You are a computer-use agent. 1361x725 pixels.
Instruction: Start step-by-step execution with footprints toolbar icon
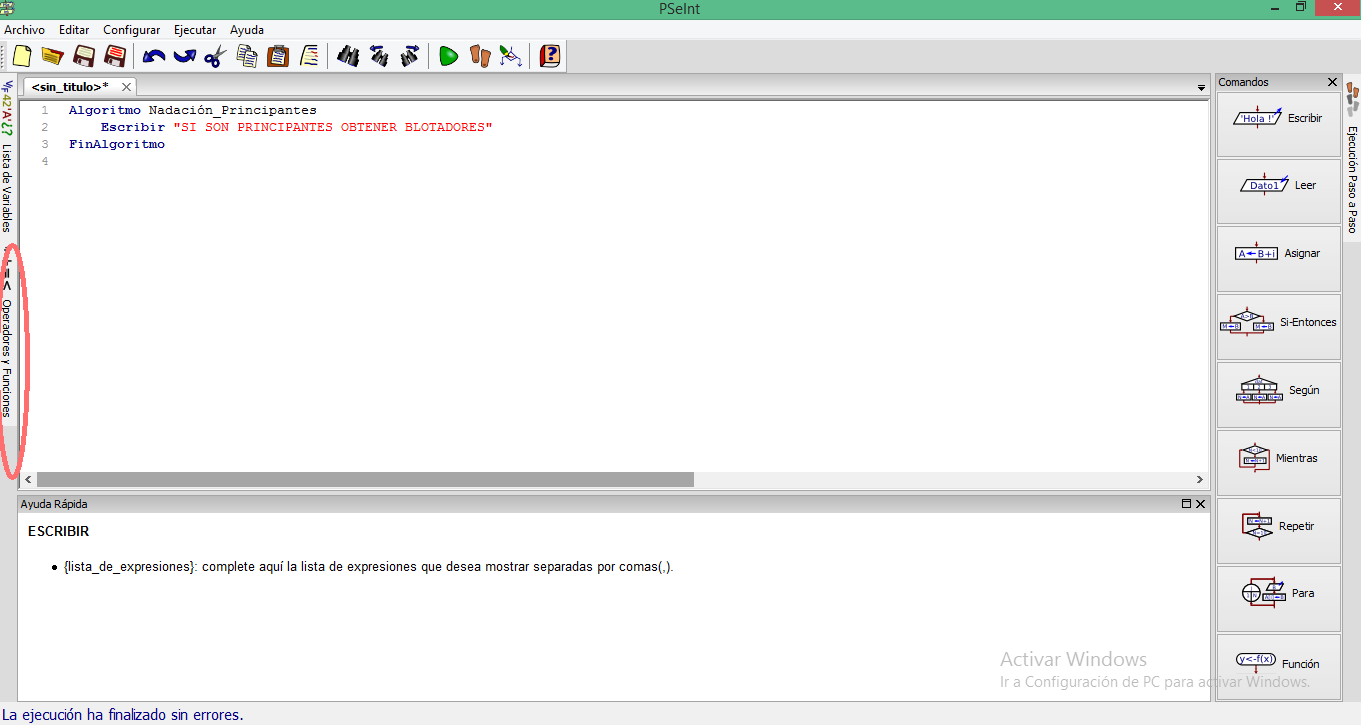pos(479,56)
